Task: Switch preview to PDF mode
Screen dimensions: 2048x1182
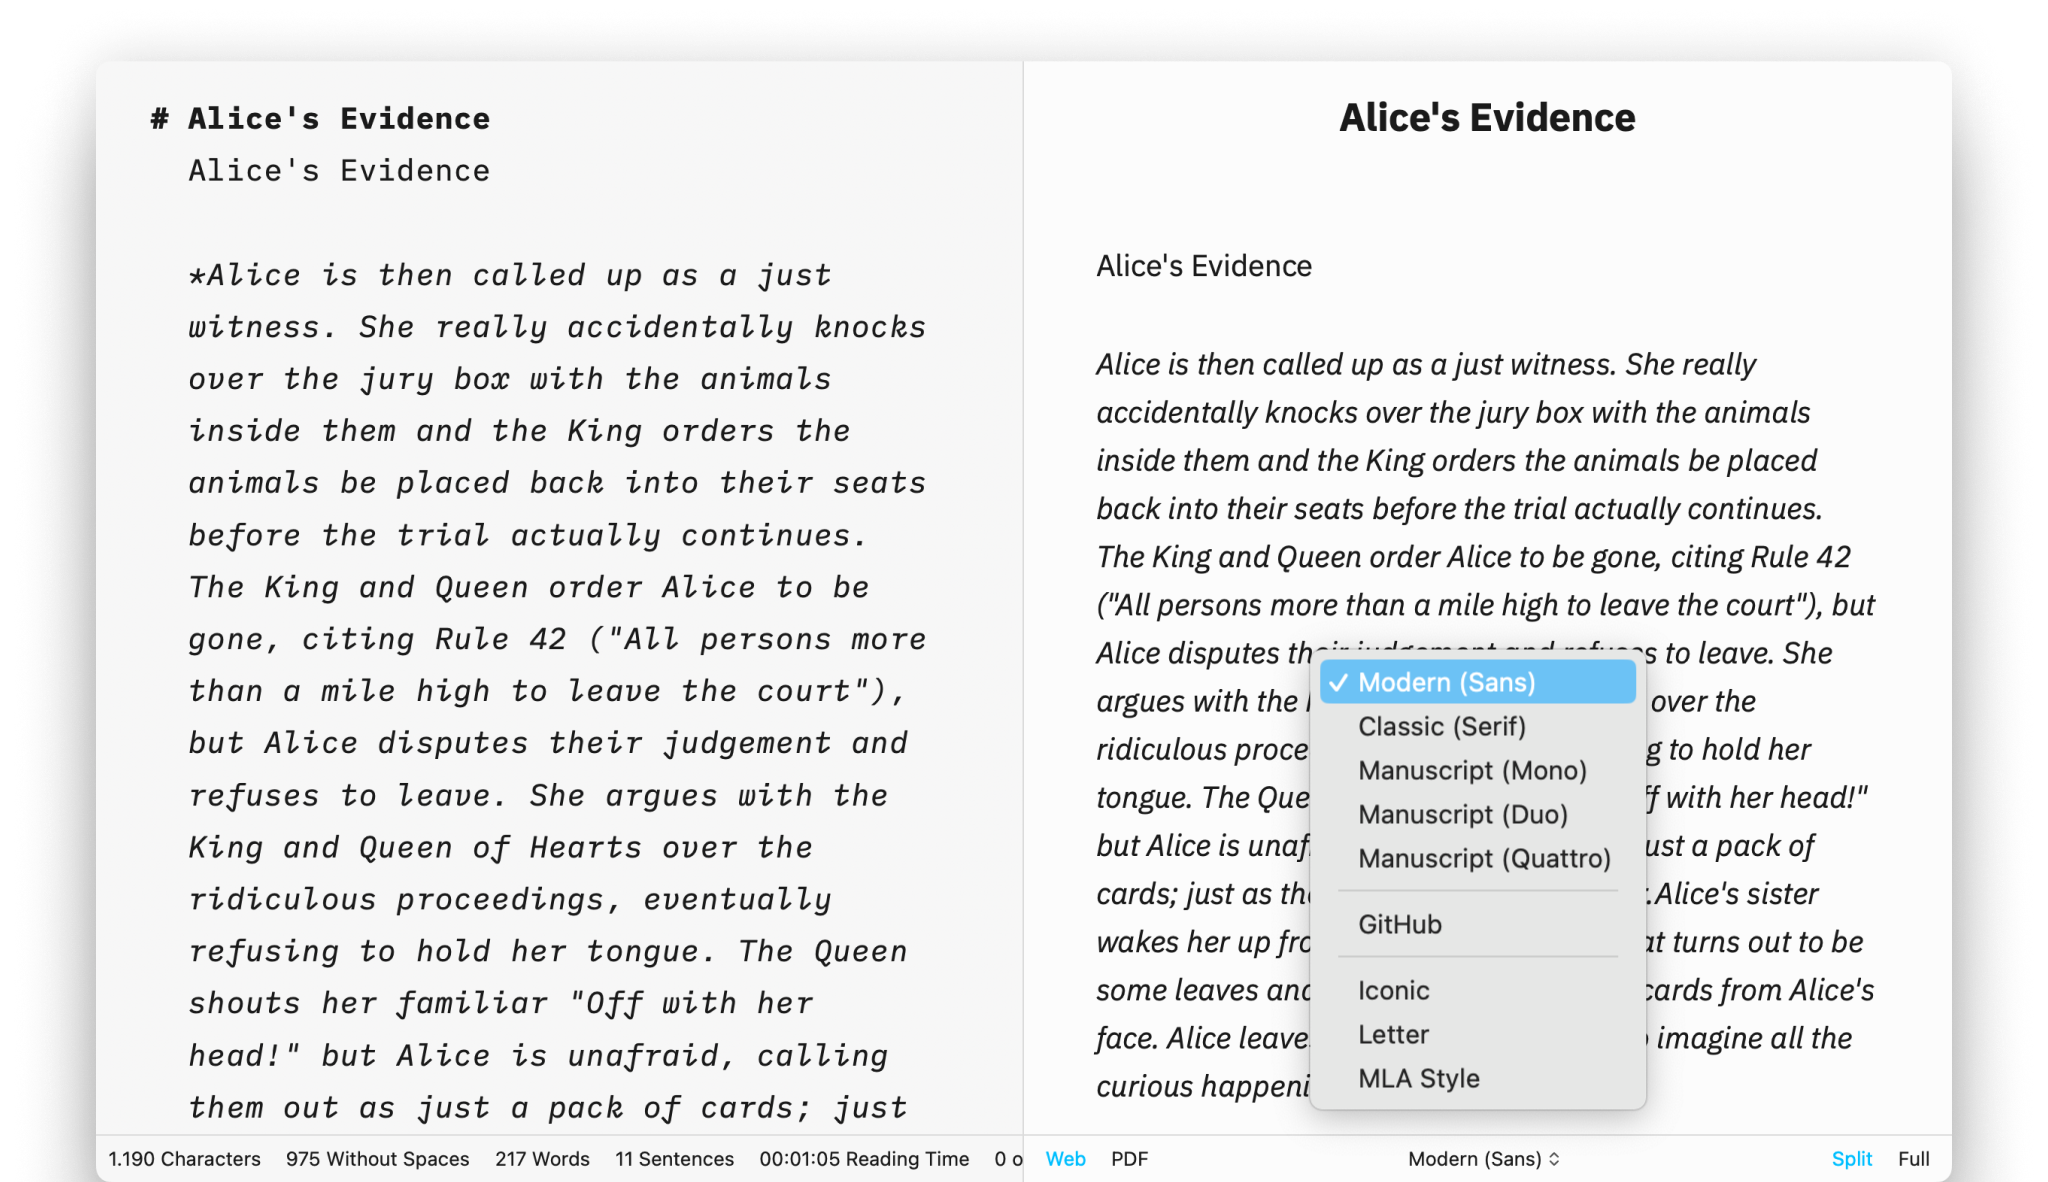Action: (1129, 1159)
